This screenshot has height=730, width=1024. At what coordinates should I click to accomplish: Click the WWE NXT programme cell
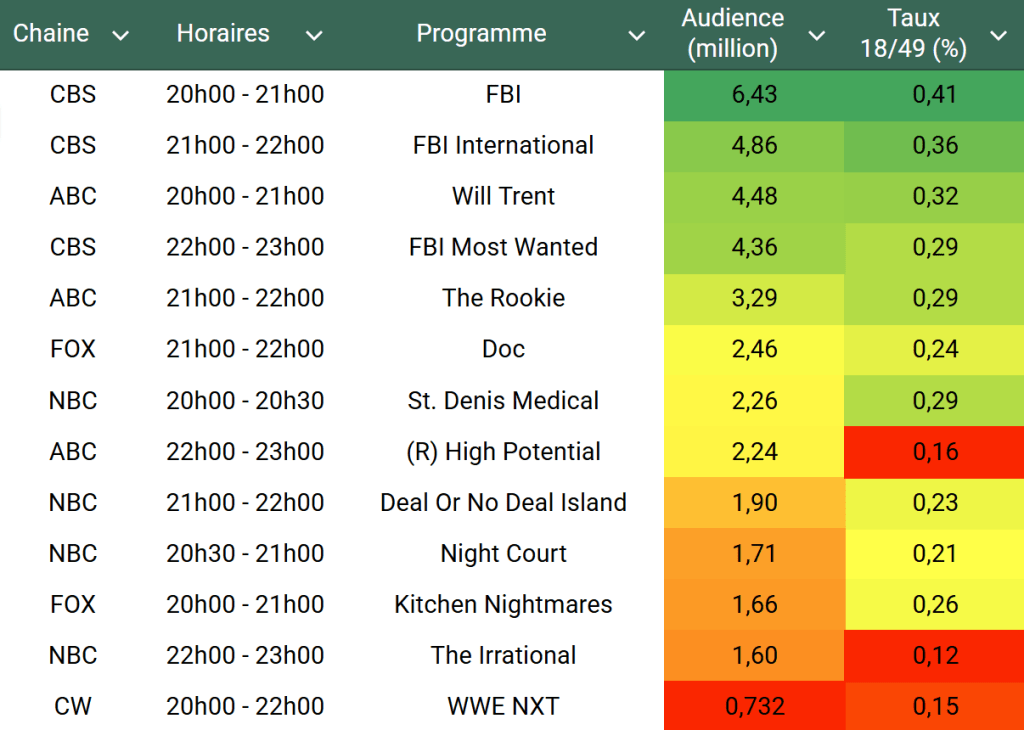[x=503, y=707]
